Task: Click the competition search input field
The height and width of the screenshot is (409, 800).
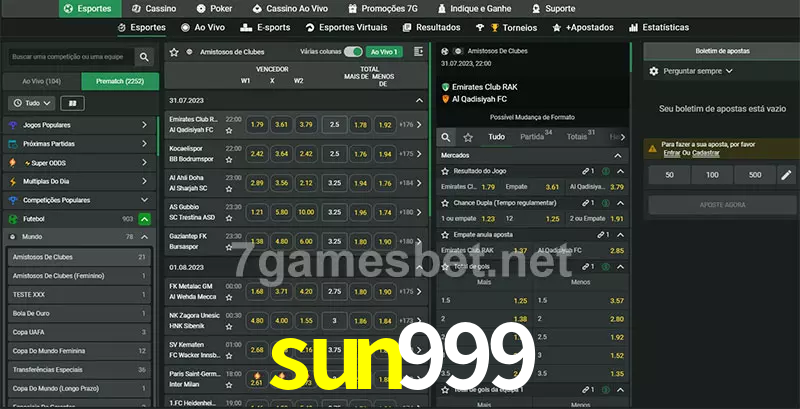Action: coord(68,58)
